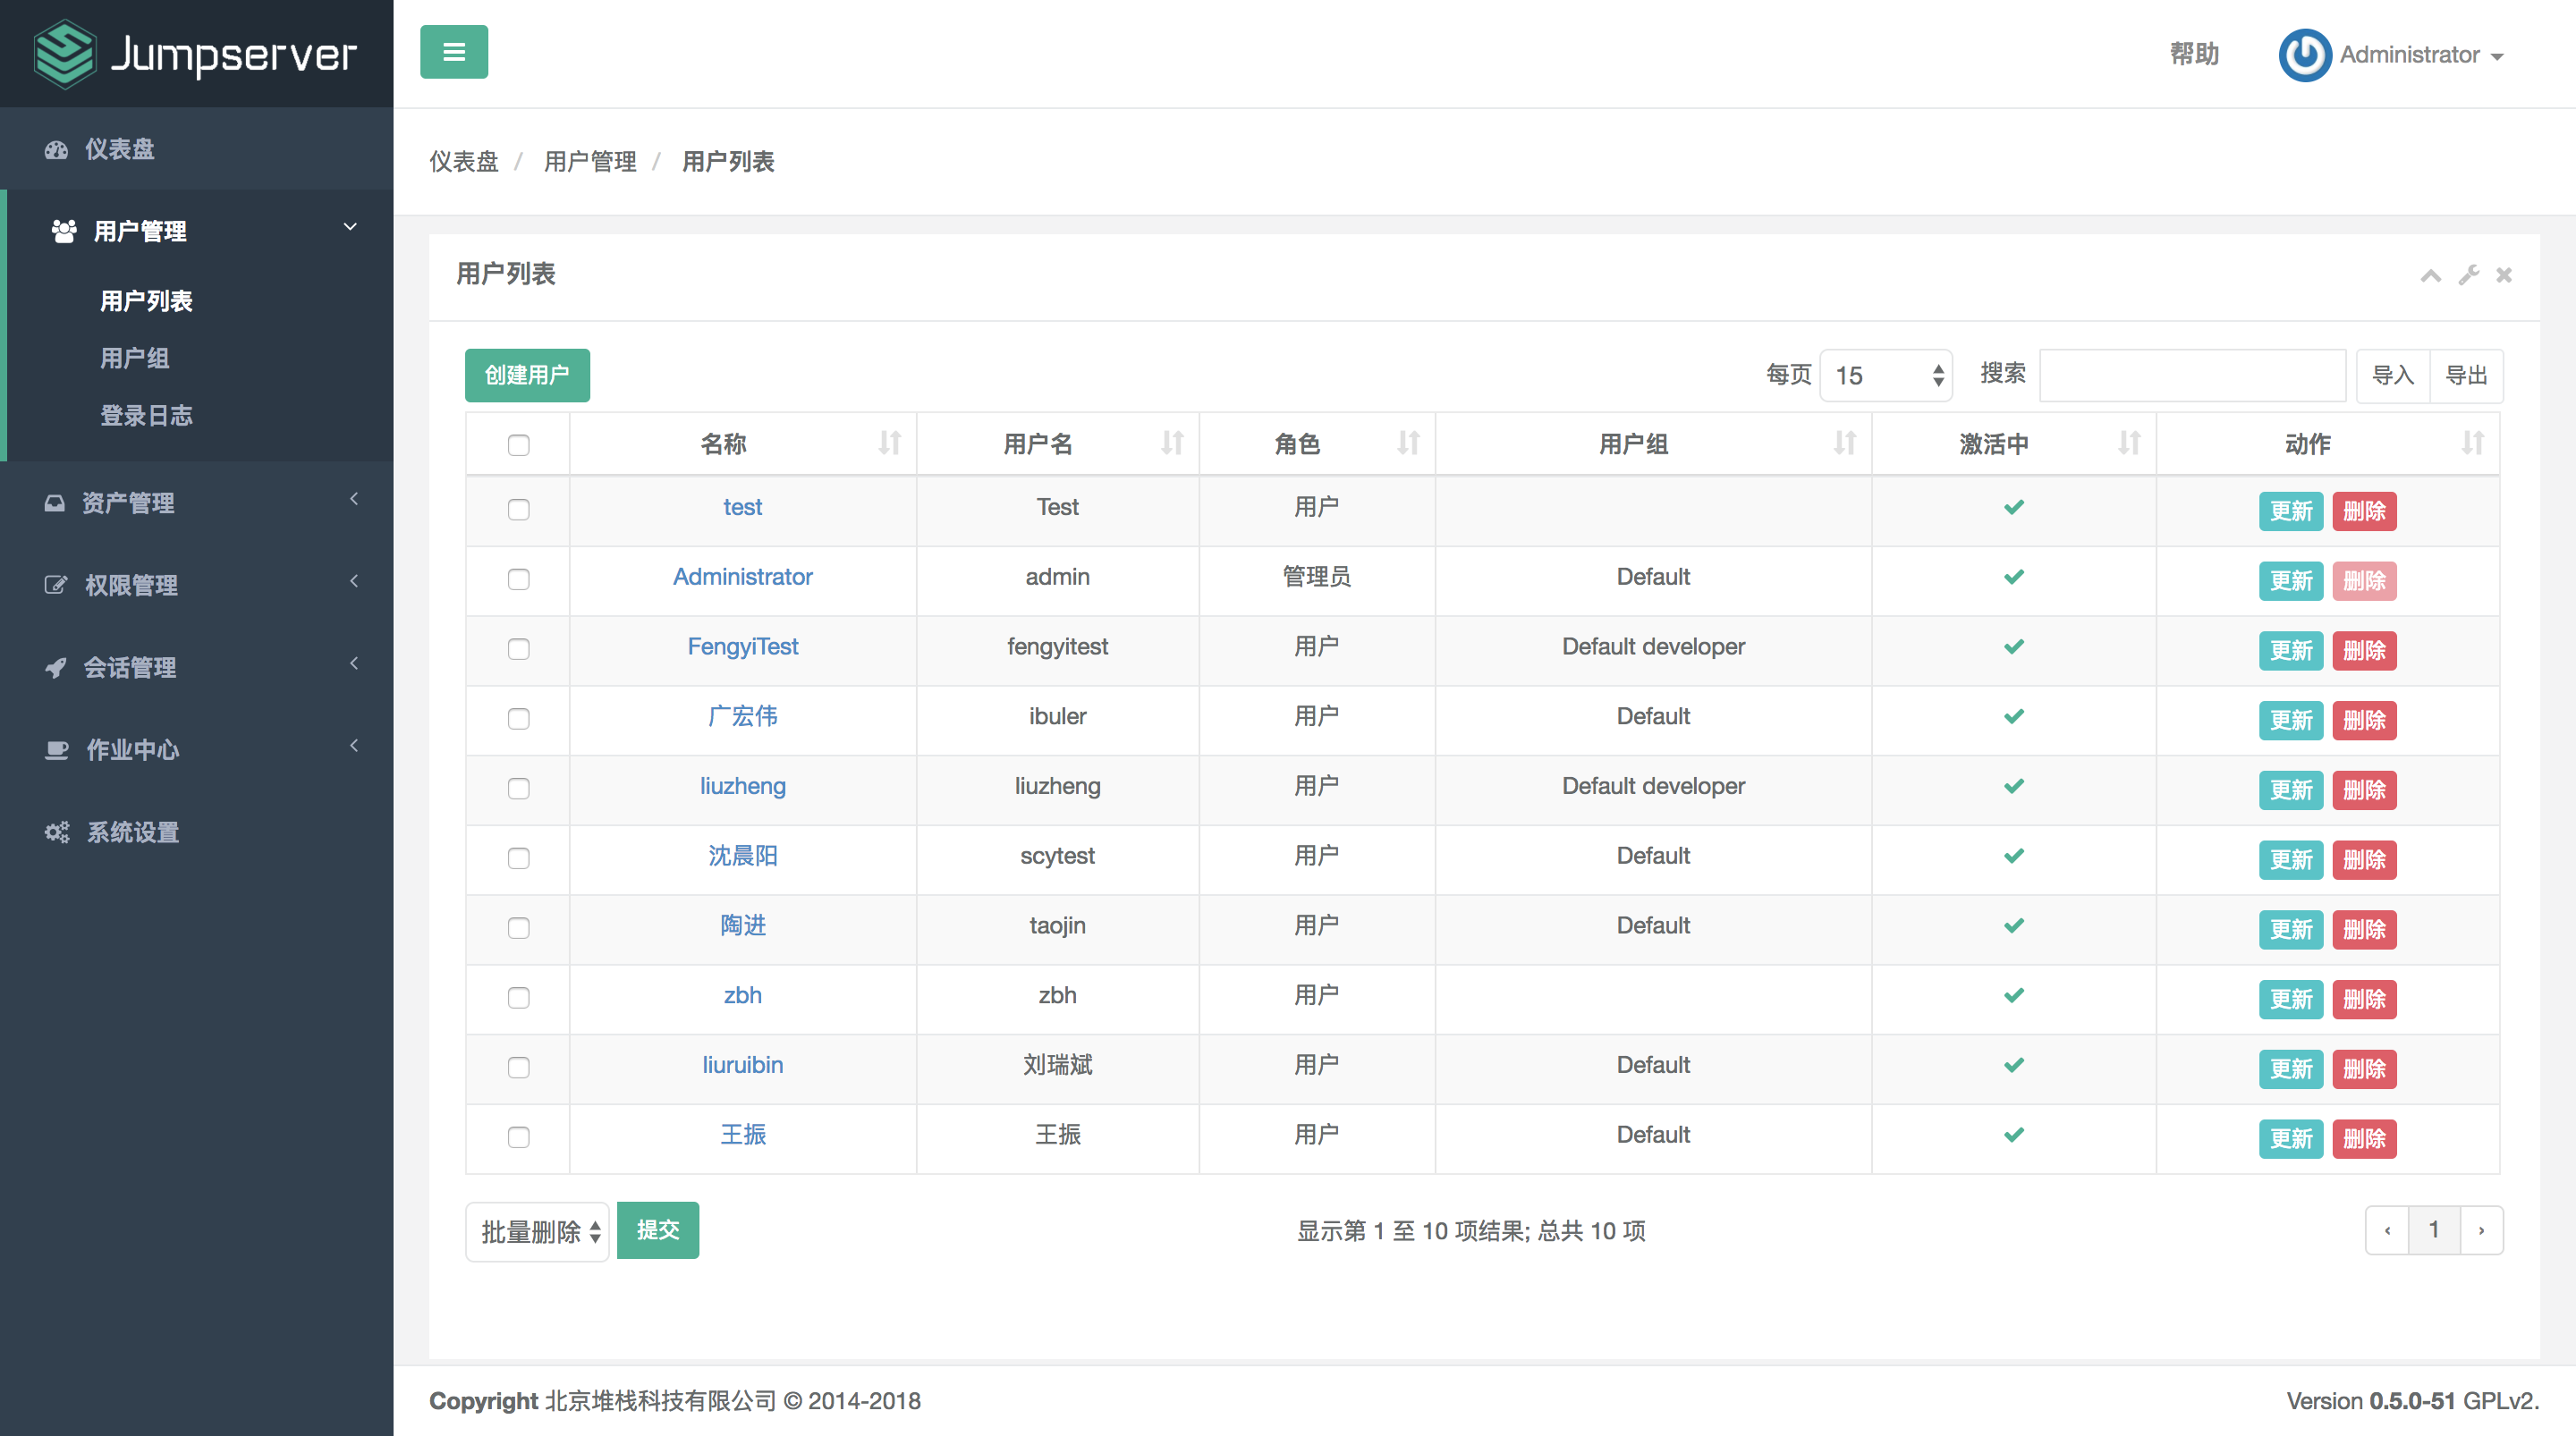Open the 登录日志 submenu item

[x=146, y=415]
